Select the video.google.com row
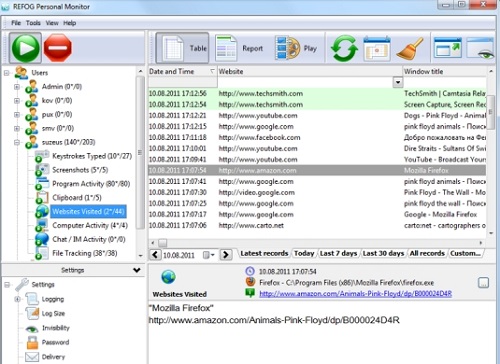The width and height of the screenshot is (500, 364). pyautogui.click(x=317, y=192)
